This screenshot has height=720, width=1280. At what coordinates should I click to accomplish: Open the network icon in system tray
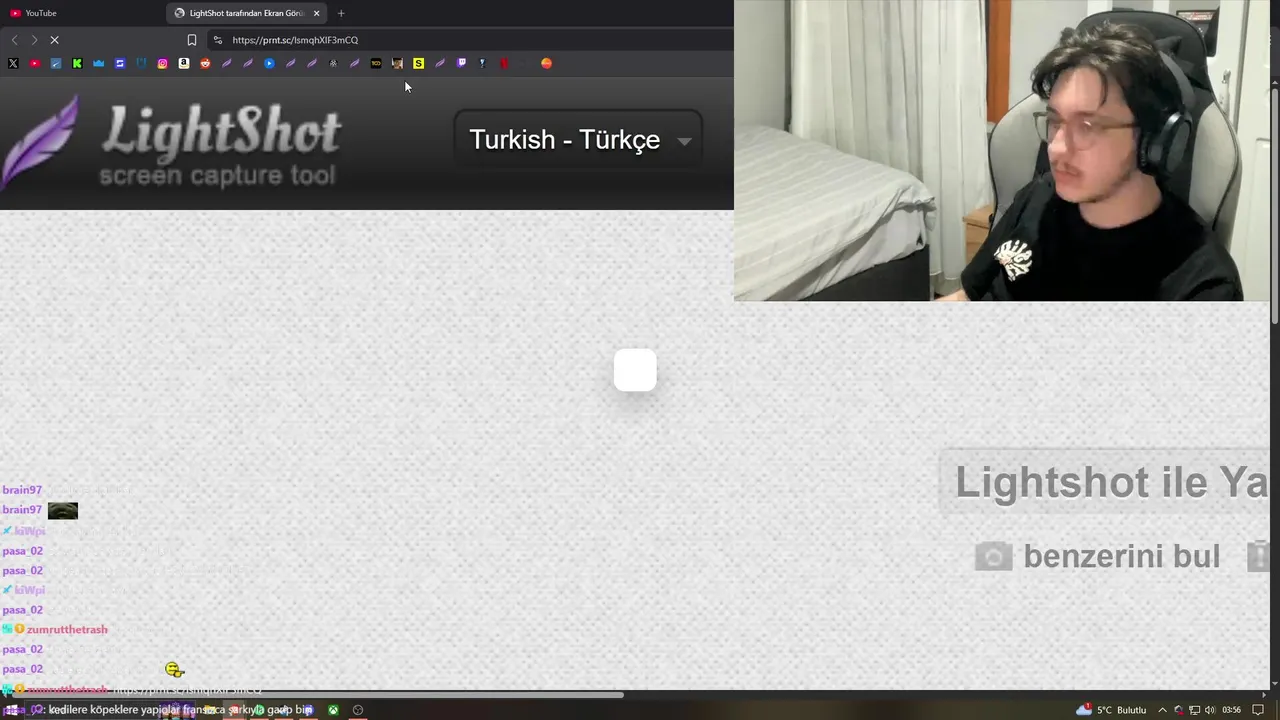click(1194, 710)
